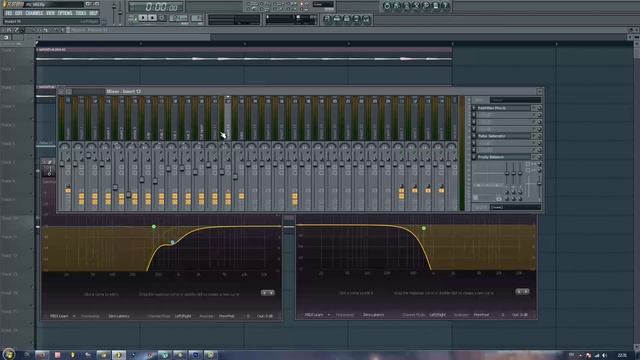Open first shortcut icon in top toolbar row
640x360 pixels.
pyautogui.click(x=387, y=6)
